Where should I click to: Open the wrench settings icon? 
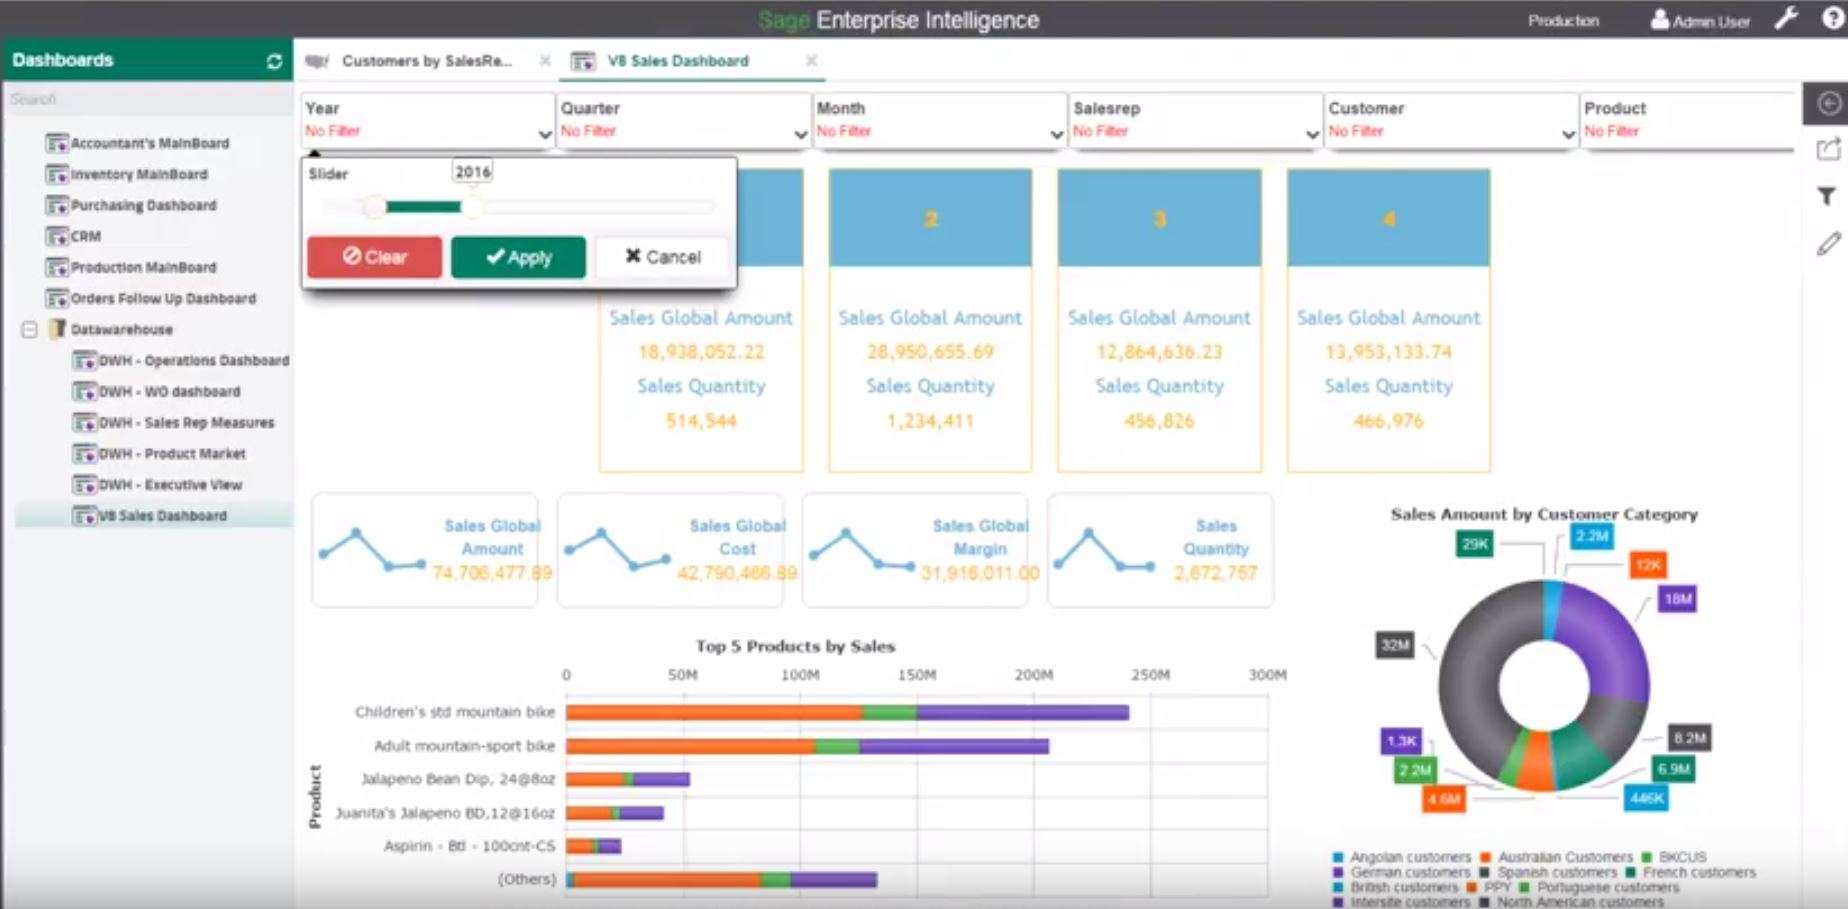[x=1786, y=19]
